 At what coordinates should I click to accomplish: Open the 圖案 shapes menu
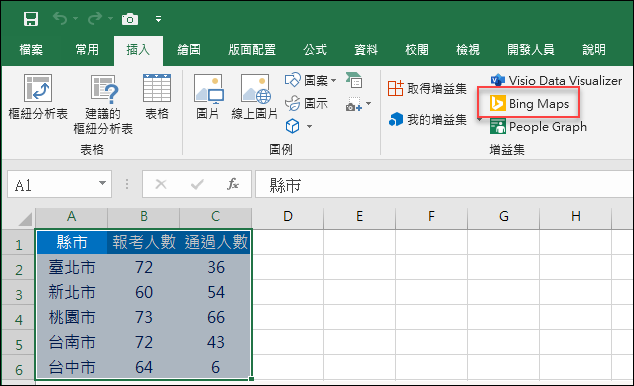coord(310,80)
